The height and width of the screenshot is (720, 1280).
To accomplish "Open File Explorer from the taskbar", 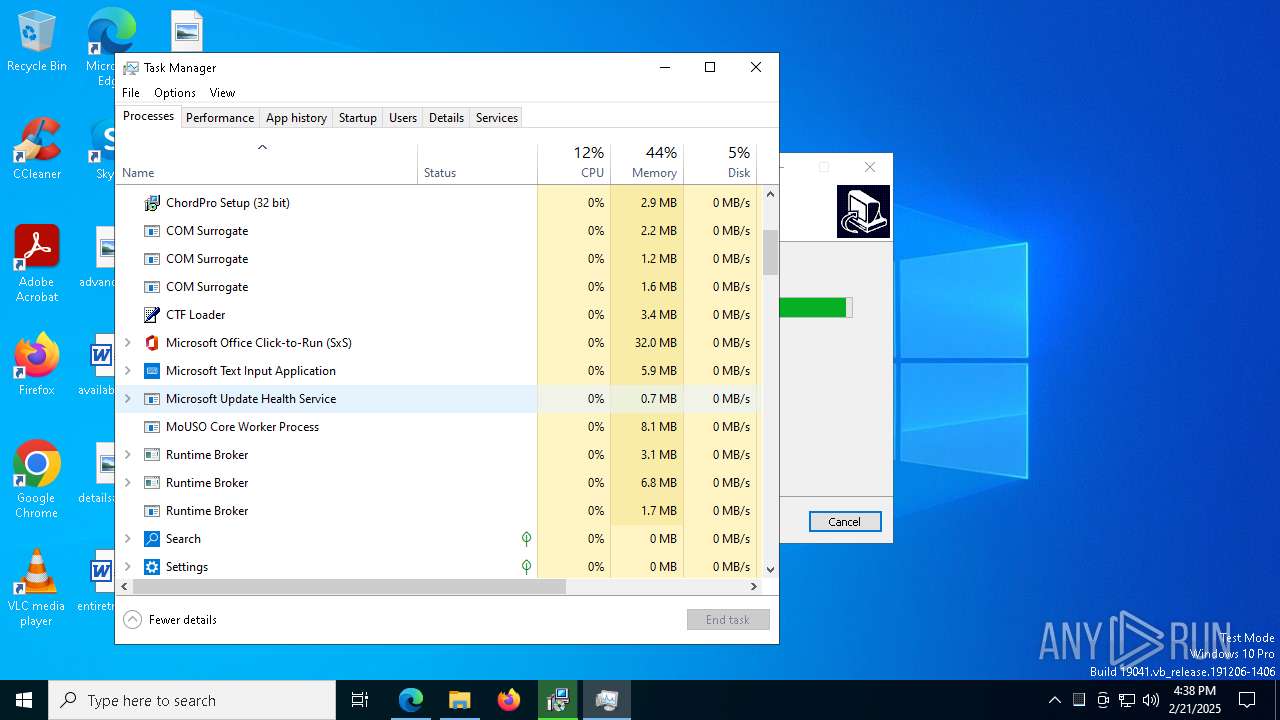I will (x=460, y=700).
